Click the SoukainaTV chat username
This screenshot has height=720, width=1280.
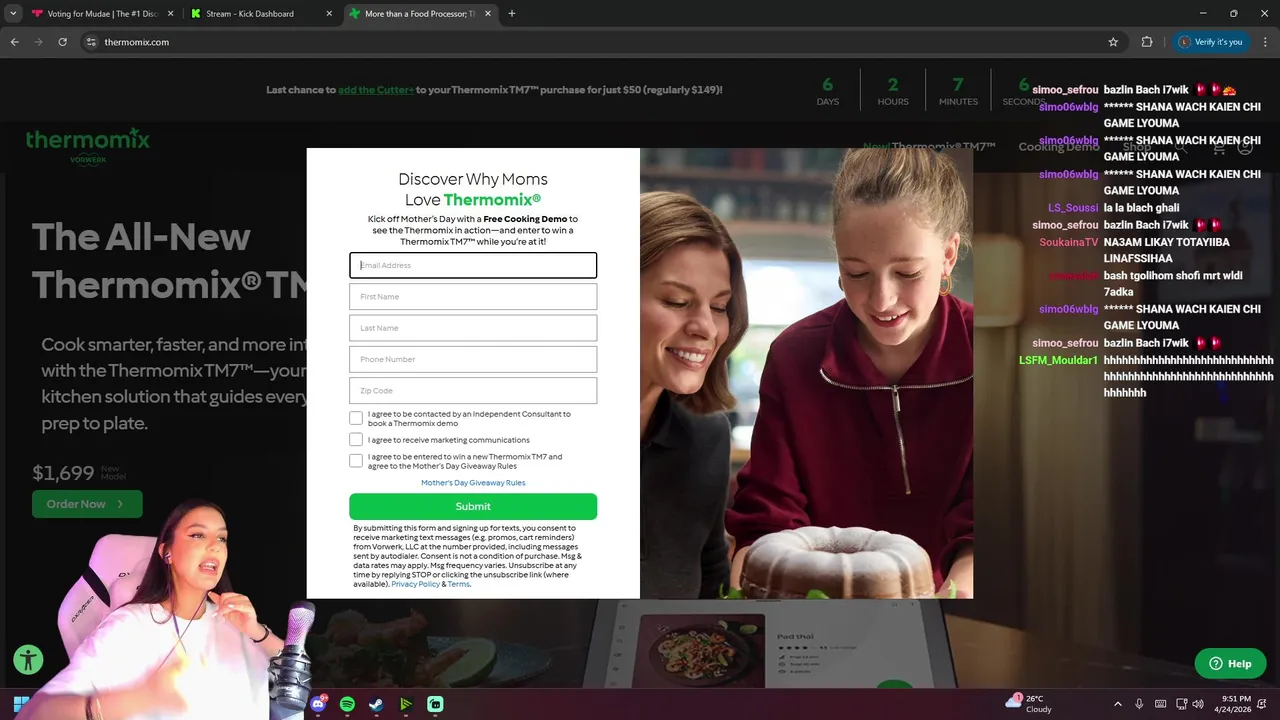point(1069,242)
